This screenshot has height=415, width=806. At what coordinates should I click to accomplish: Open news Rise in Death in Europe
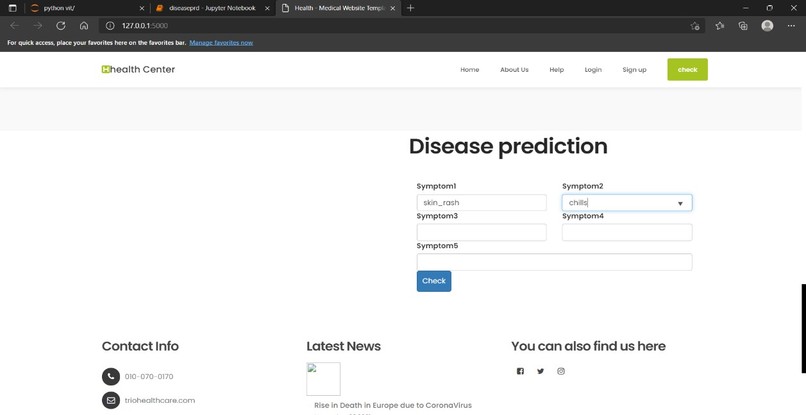[393, 405]
